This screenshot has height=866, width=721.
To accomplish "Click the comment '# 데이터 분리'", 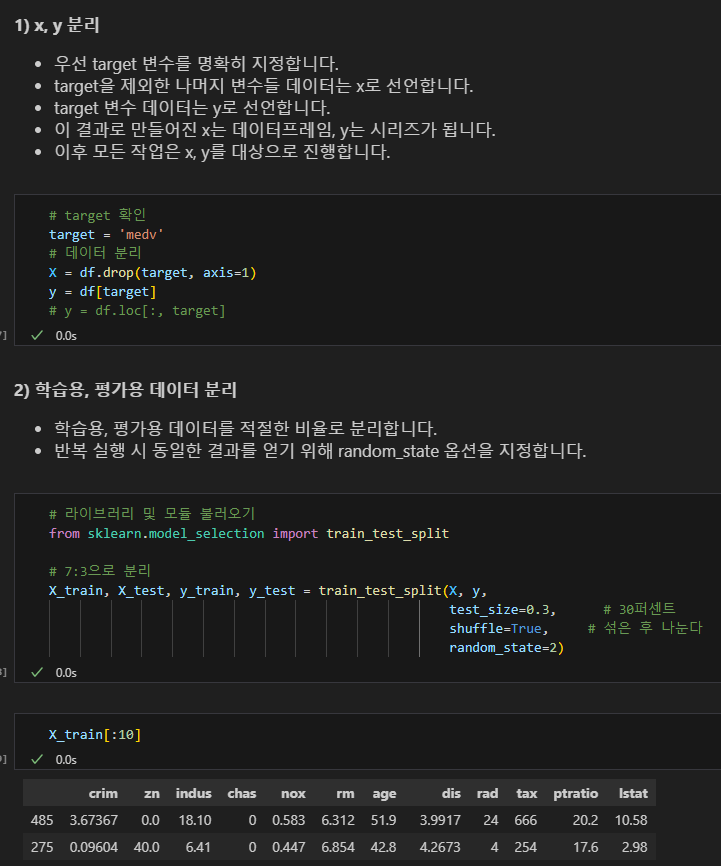I will click(x=95, y=253).
